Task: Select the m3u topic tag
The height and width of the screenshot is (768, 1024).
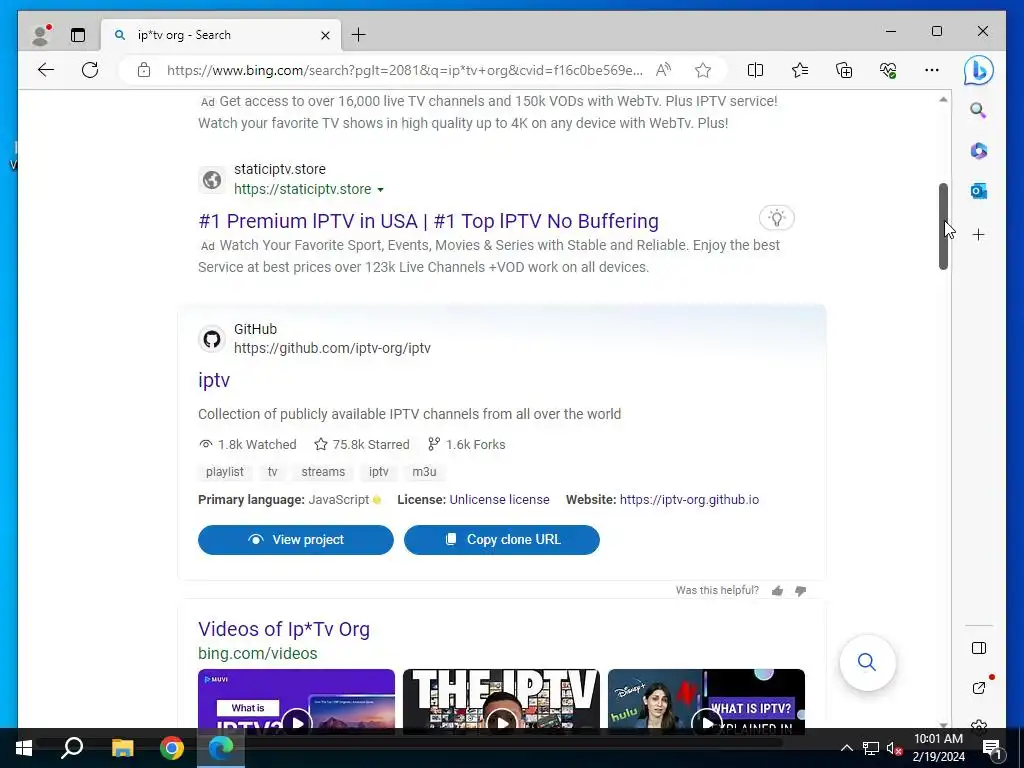Action: click(424, 472)
